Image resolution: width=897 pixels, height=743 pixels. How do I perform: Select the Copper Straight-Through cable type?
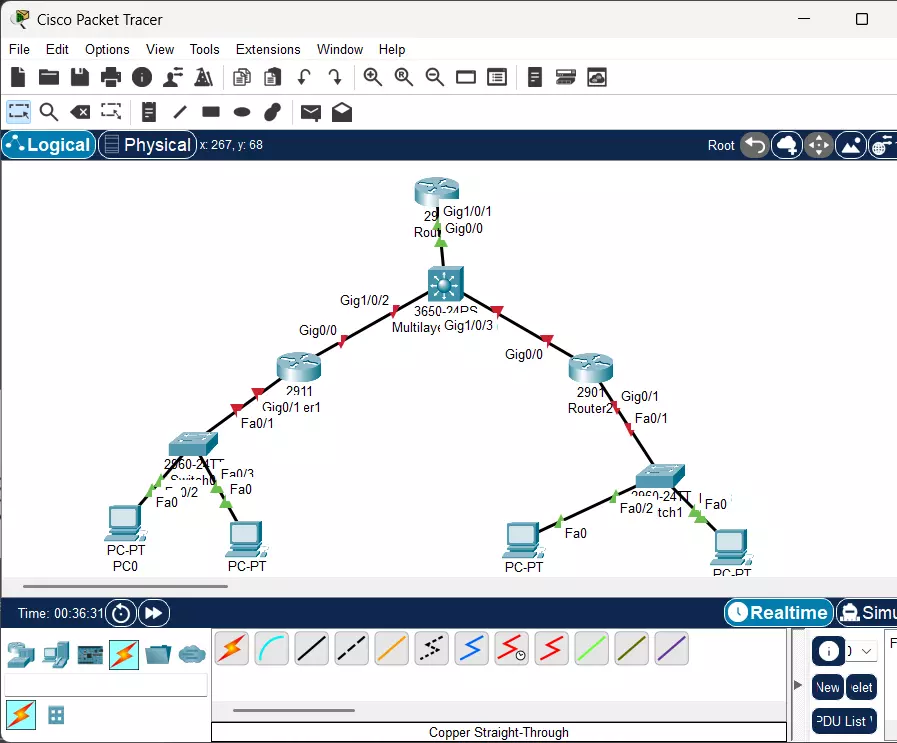311,648
